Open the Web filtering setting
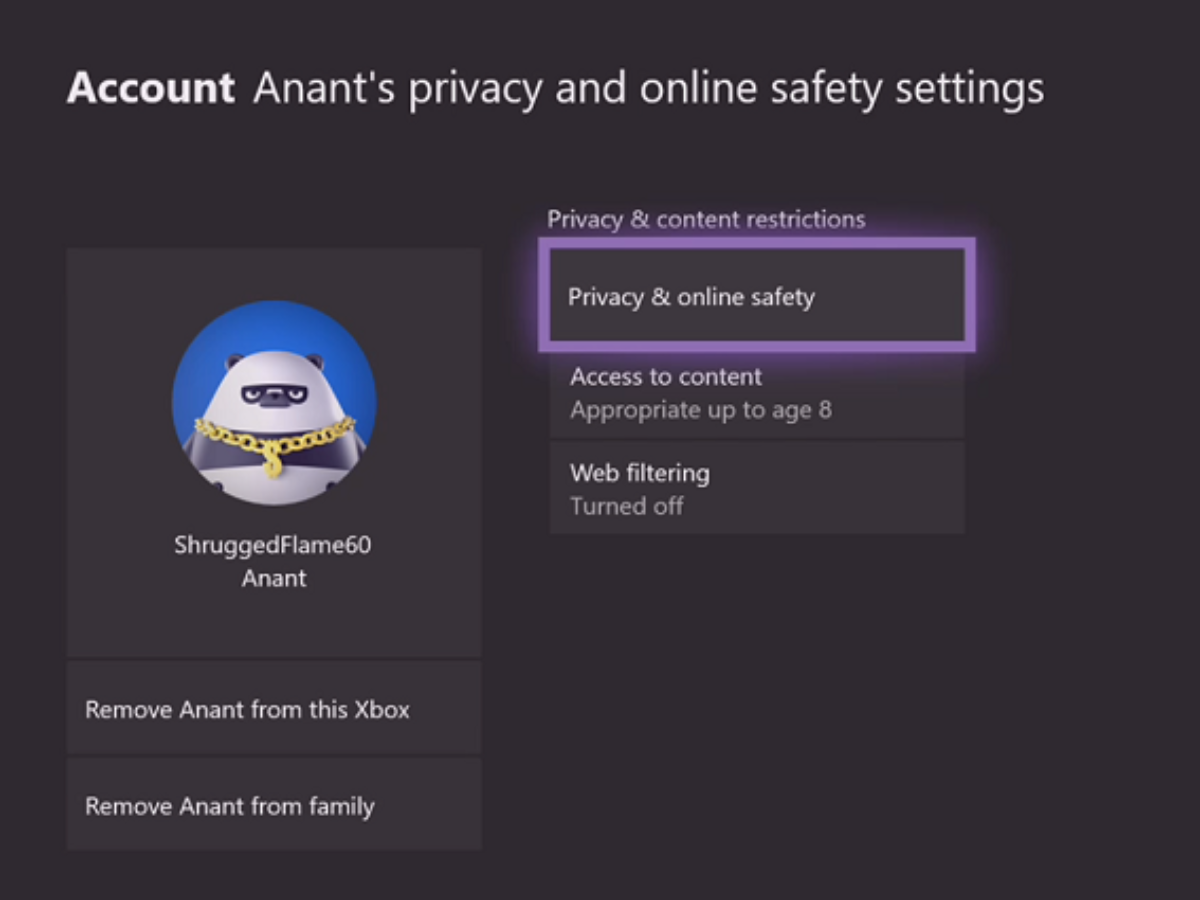 pyautogui.click(x=756, y=488)
